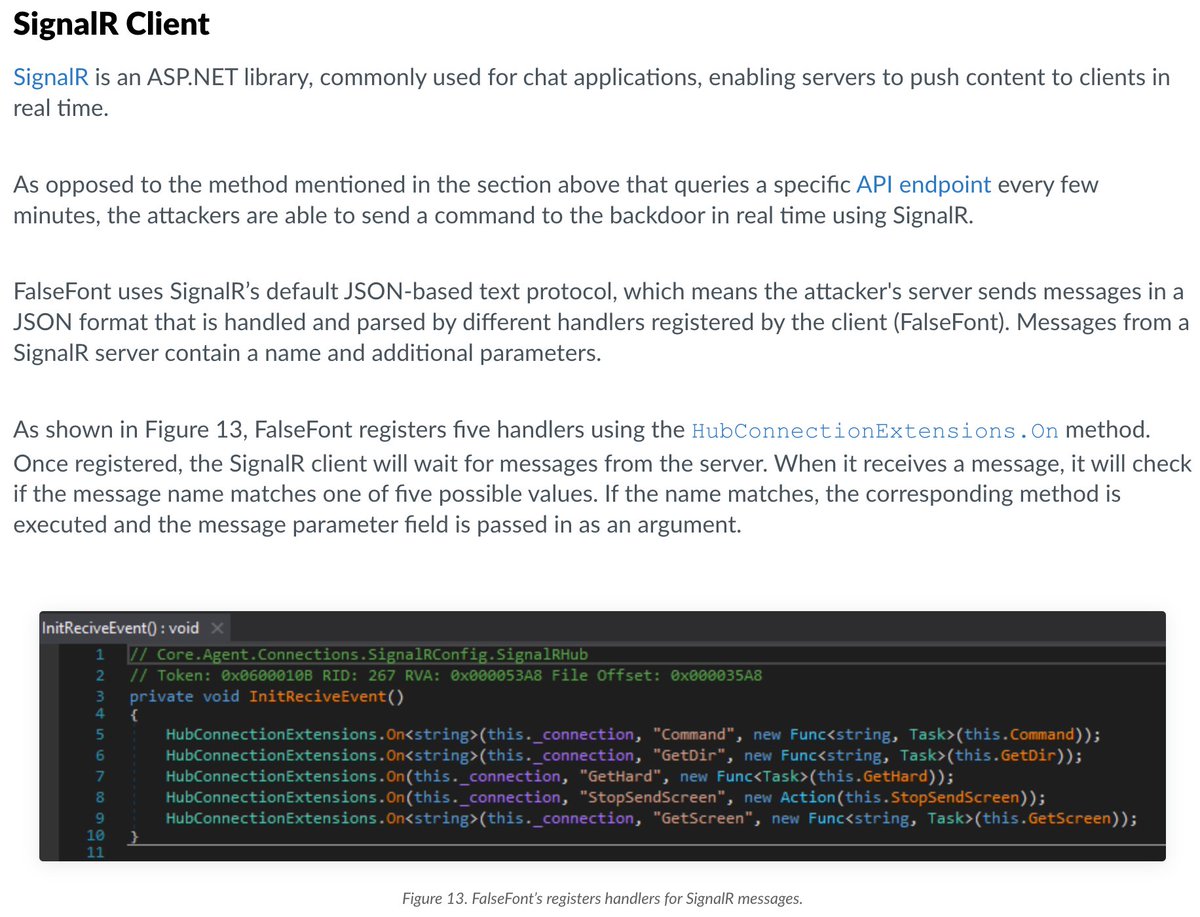Click the SignalR Client heading
Image resolution: width=1200 pixels, height=917 pixels.
tap(111, 23)
